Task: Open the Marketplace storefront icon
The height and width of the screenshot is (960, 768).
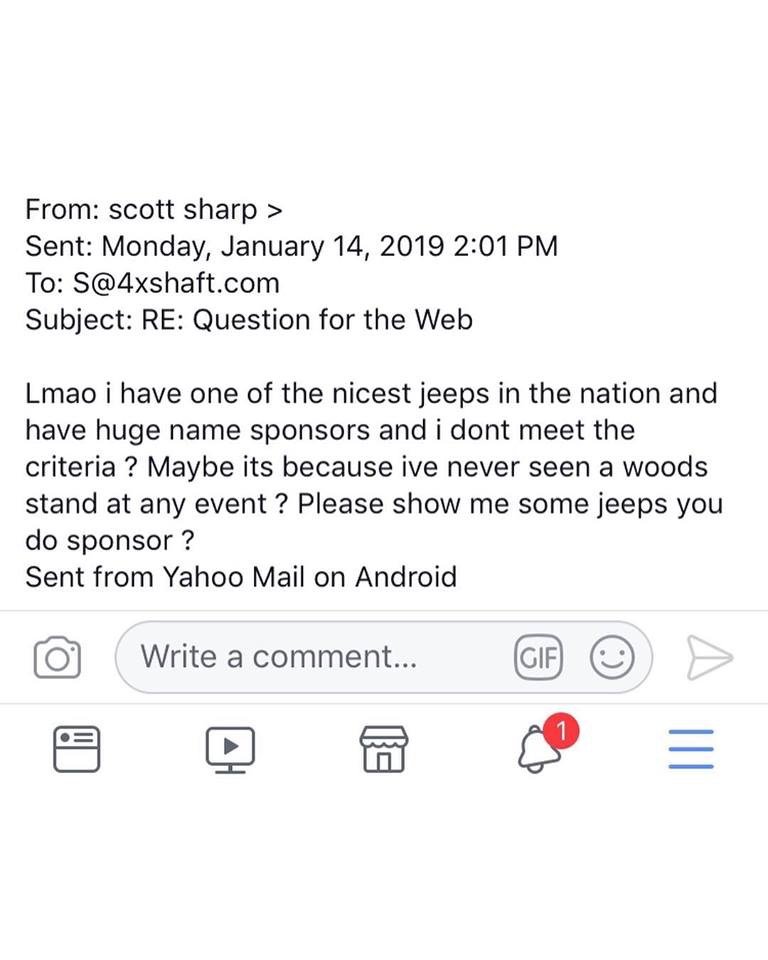Action: point(383,749)
